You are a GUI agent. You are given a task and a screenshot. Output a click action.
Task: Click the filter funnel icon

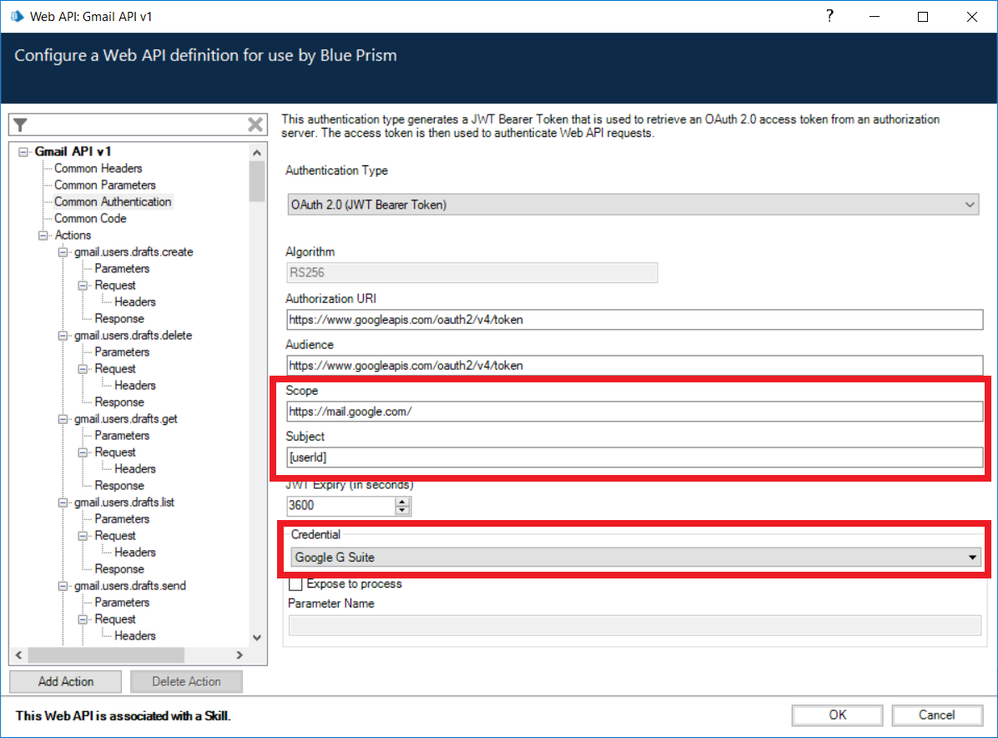tap(20, 125)
